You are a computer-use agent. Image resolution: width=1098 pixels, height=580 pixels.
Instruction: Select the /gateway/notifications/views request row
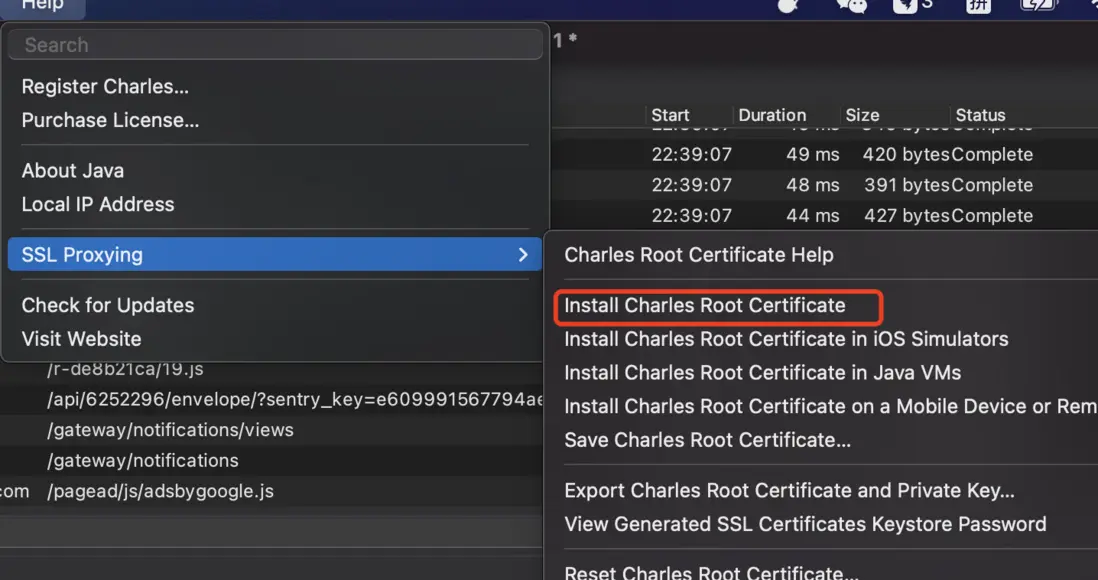170,430
